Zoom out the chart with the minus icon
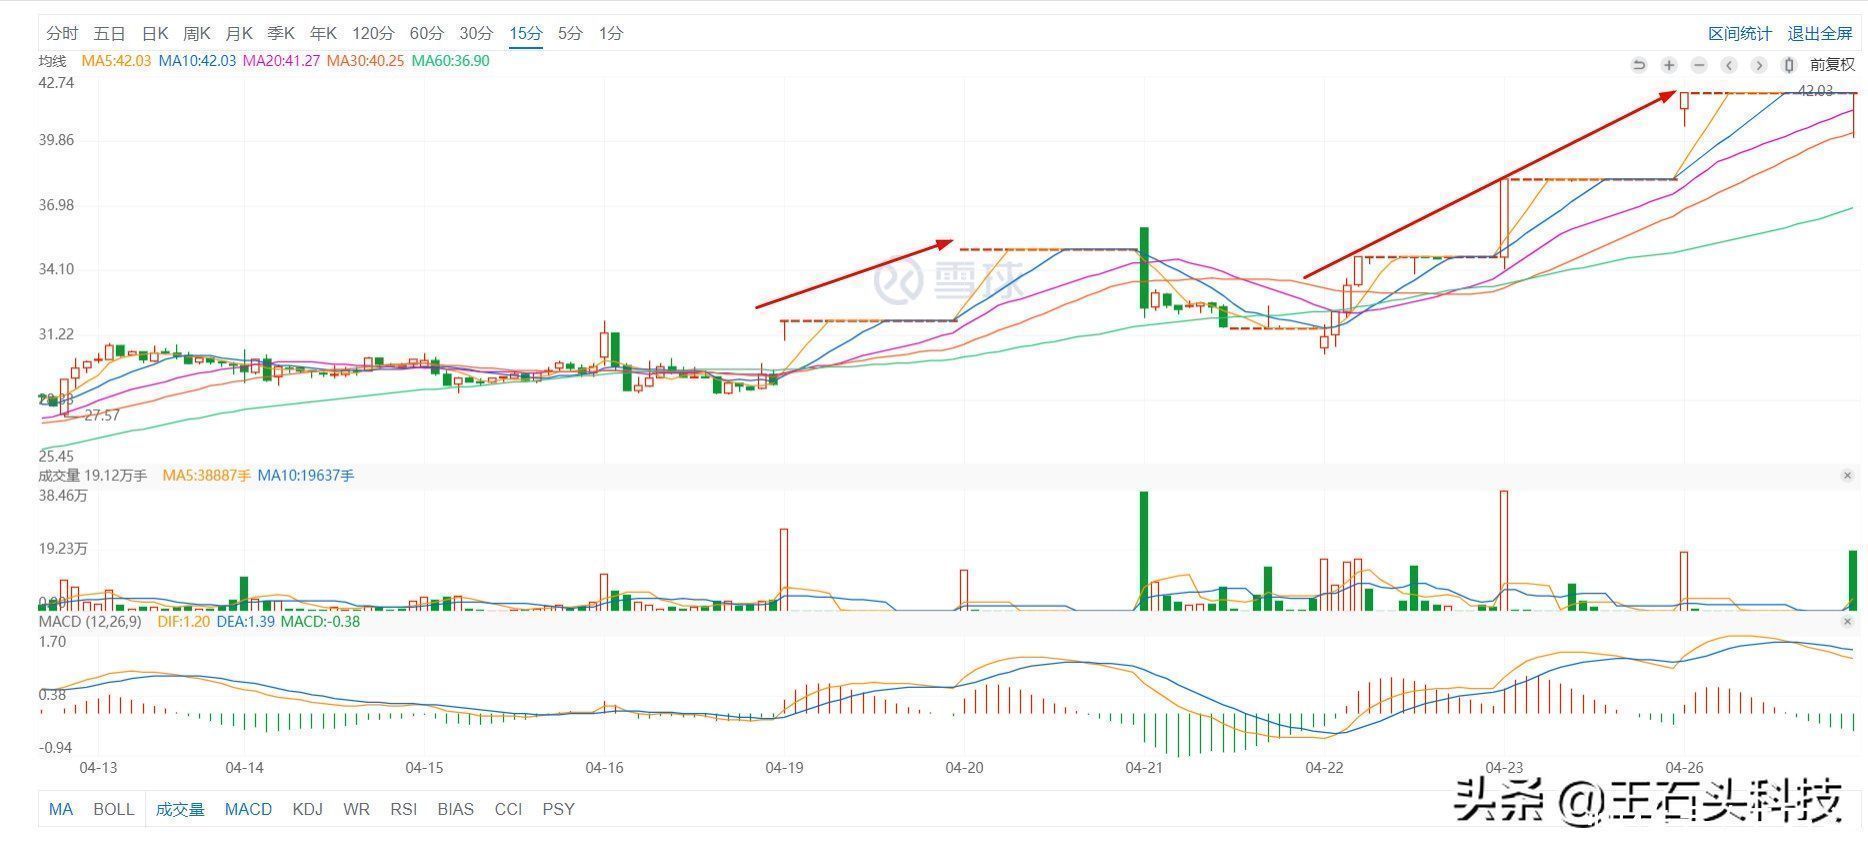 click(x=1698, y=65)
